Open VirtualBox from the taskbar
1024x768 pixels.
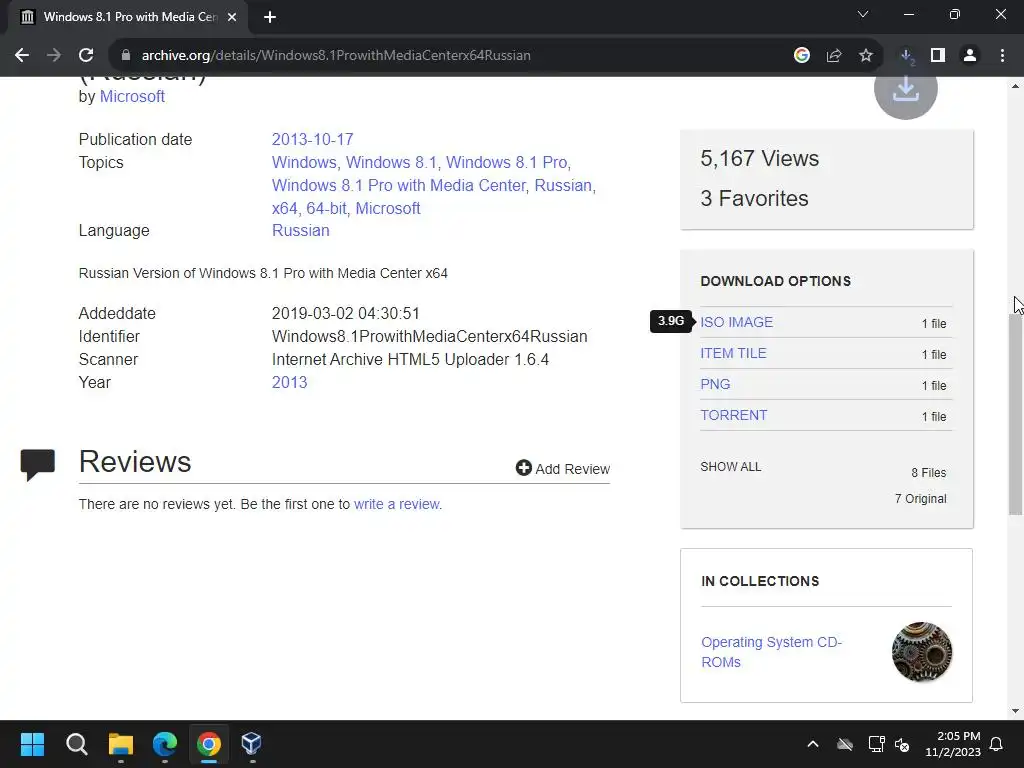click(x=251, y=744)
